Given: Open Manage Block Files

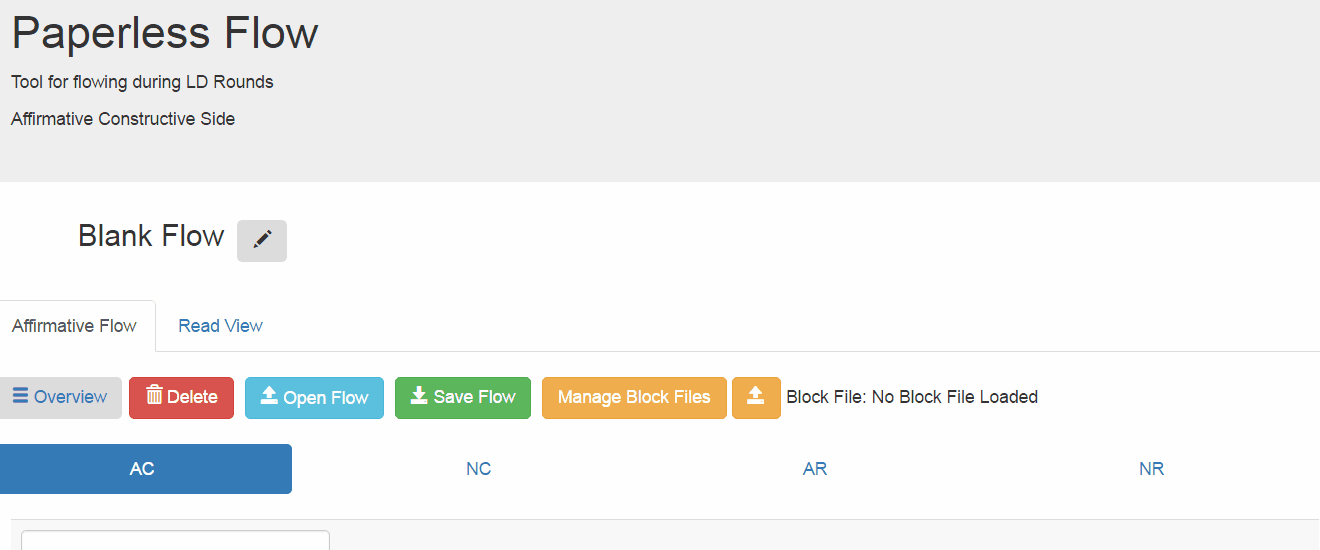Looking at the screenshot, I should pyautogui.click(x=634, y=398).
